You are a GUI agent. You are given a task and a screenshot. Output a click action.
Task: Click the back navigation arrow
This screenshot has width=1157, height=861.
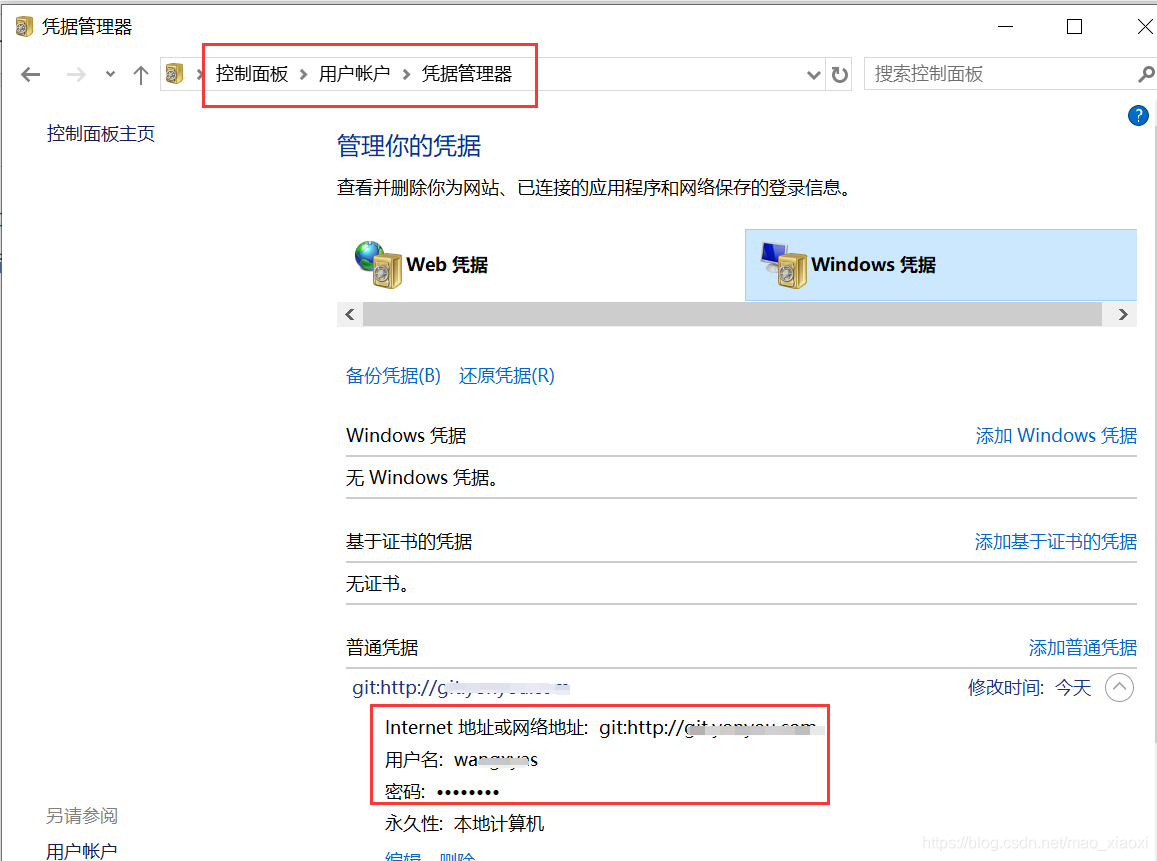[x=31, y=73]
